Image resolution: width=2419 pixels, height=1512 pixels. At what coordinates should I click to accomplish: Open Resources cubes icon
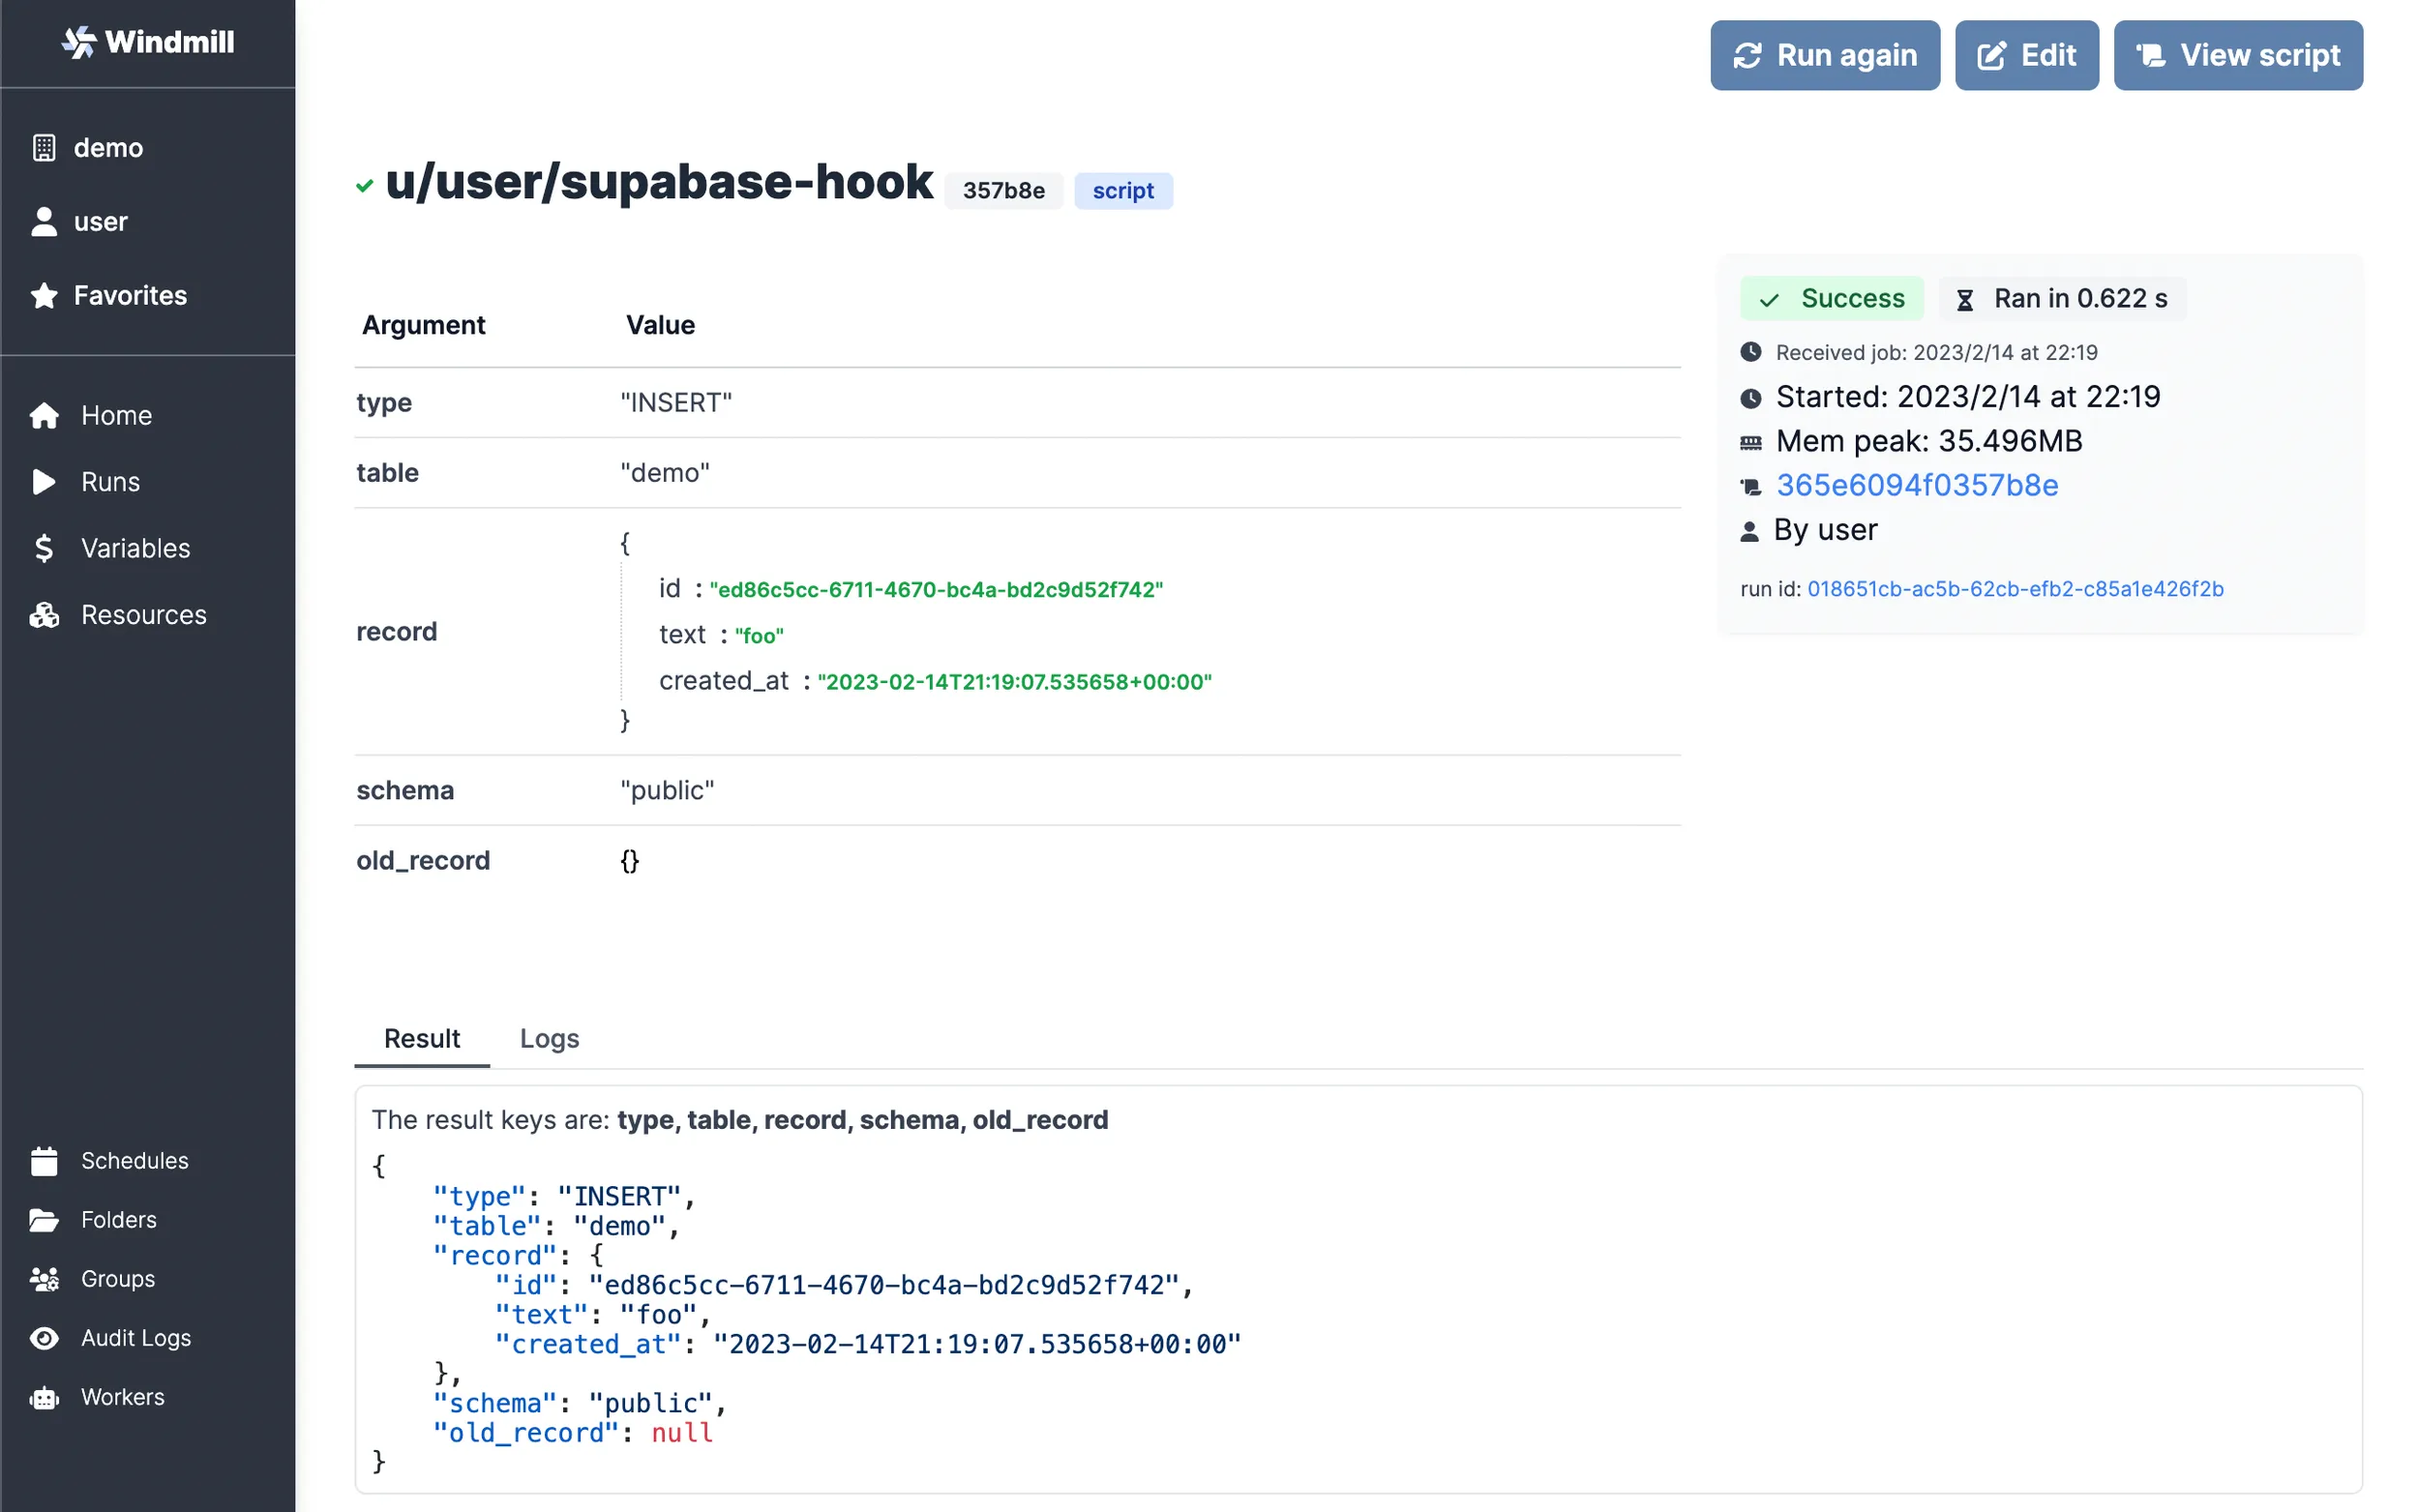coord(44,615)
